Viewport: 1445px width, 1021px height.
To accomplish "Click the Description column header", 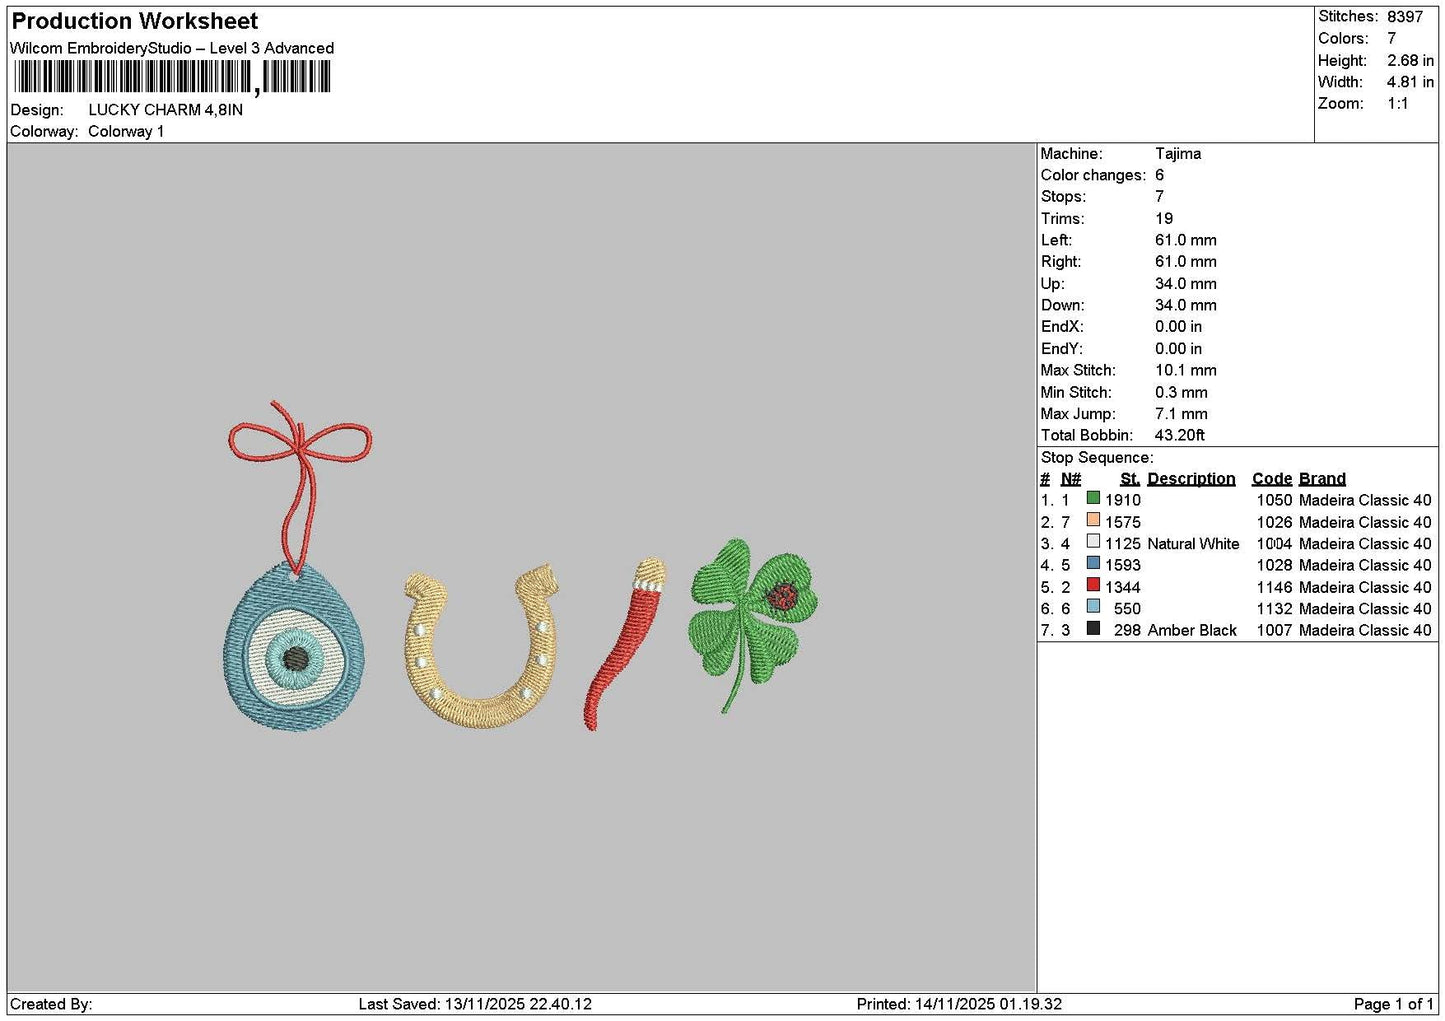I will pyautogui.click(x=1191, y=479).
